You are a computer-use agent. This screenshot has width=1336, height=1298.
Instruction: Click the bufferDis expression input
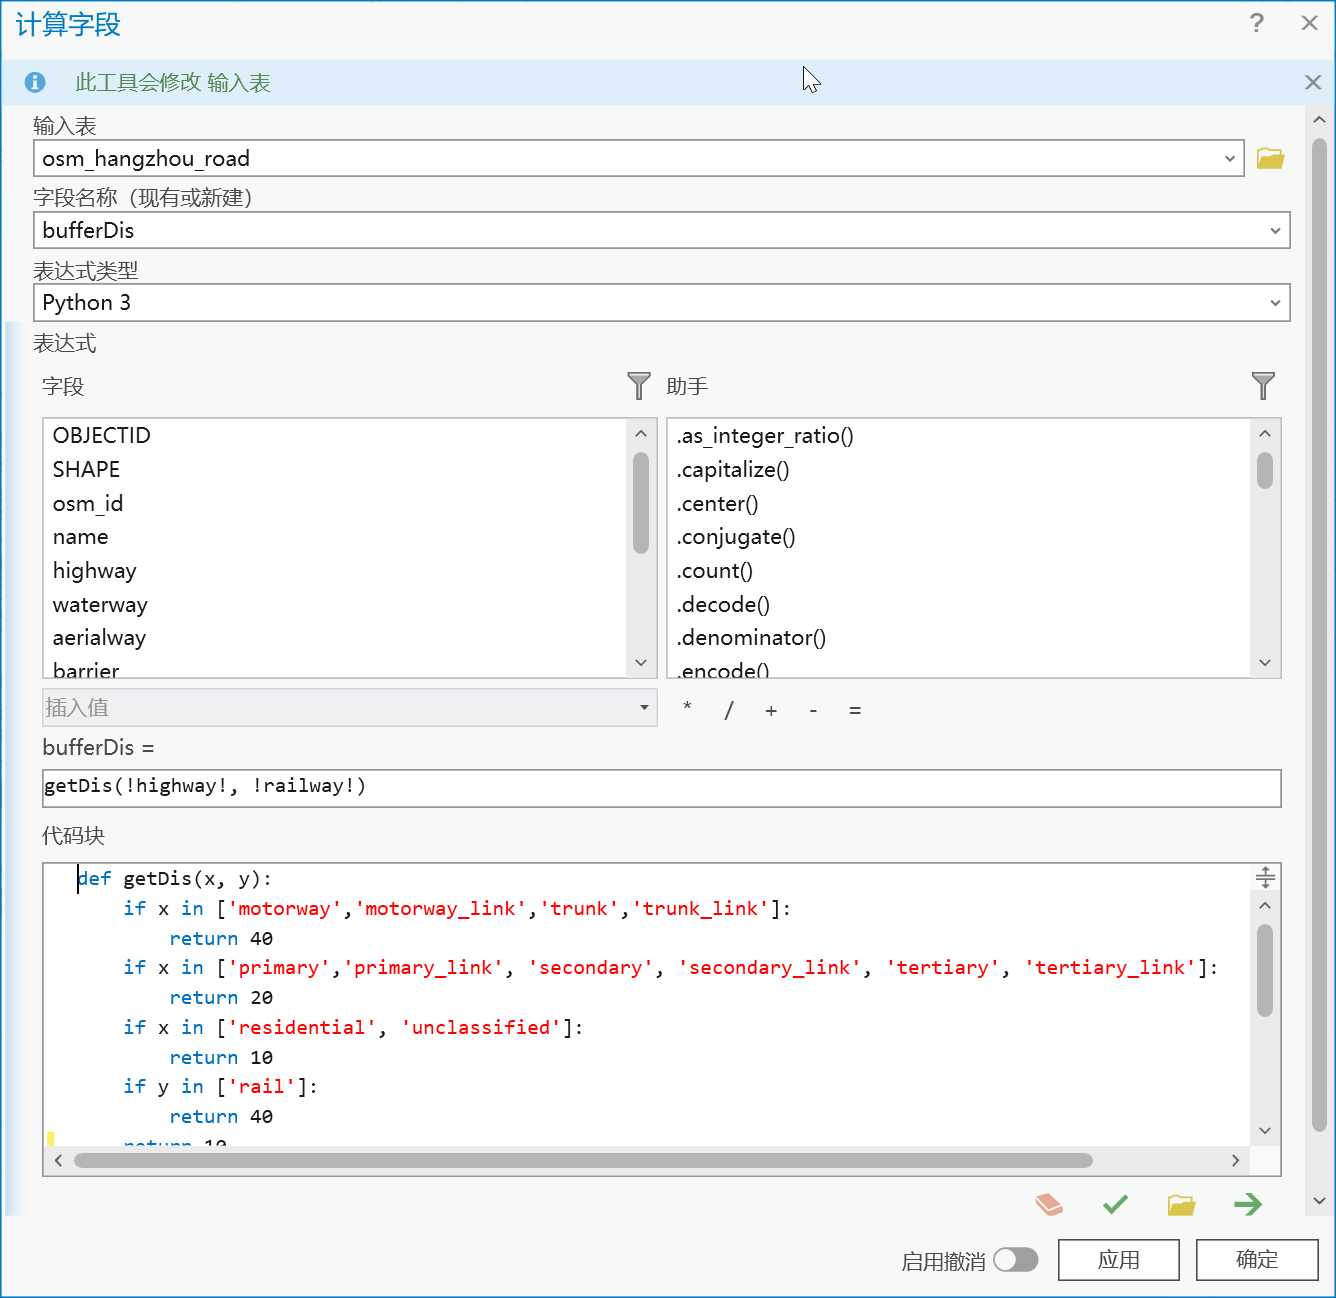661,788
